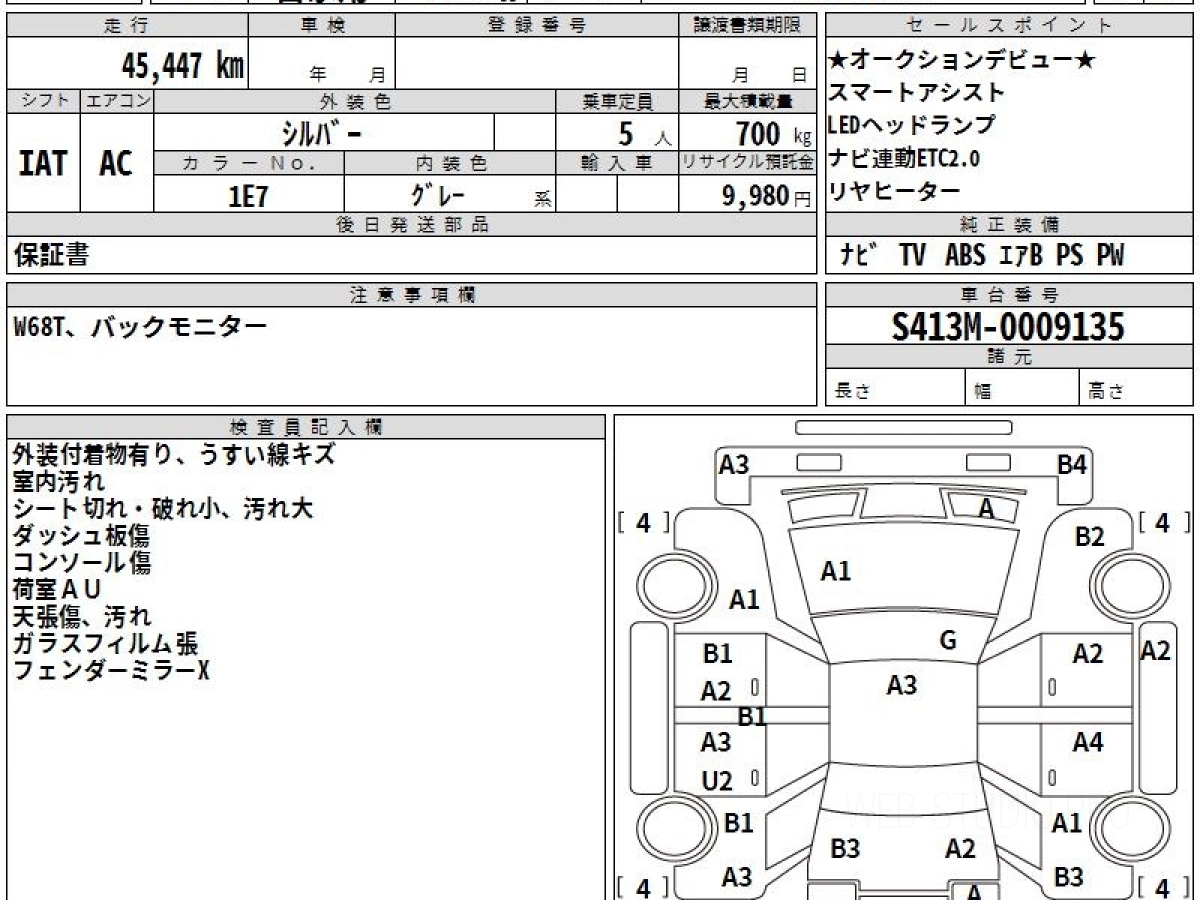1200x900 pixels.
Task: Click the 後日発送部品 header
Action: pyautogui.click(x=411, y=225)
